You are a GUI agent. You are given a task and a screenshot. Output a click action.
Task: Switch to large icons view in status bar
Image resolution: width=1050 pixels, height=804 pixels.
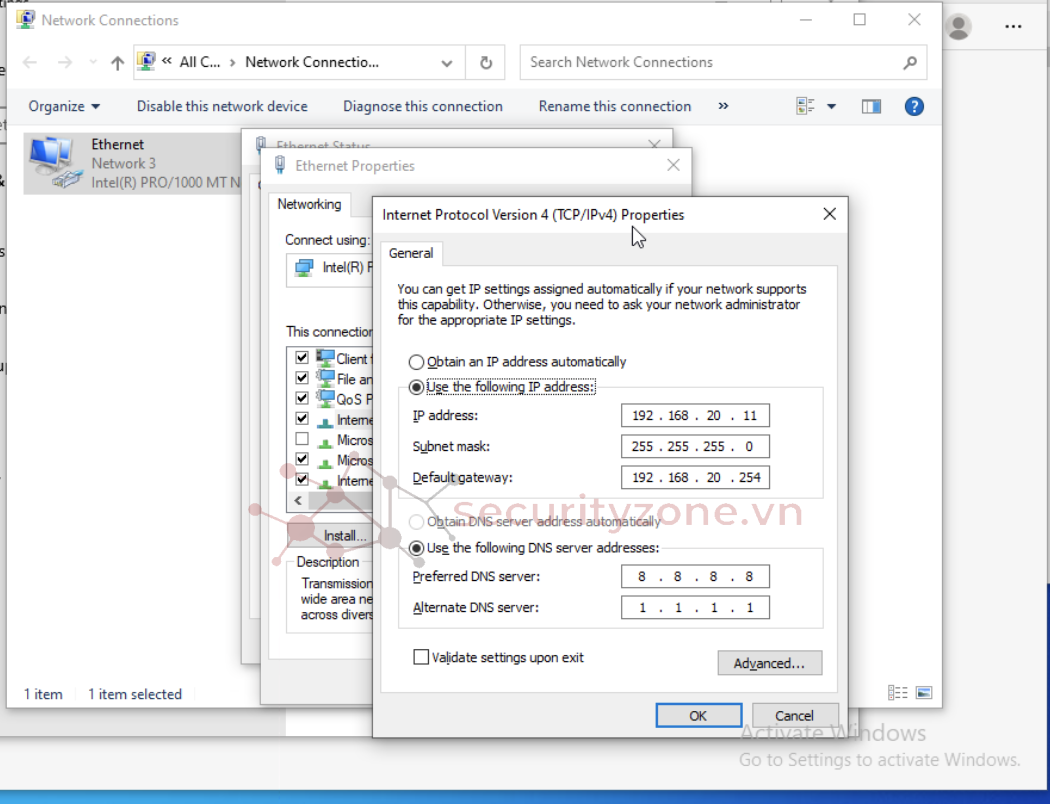[924, 693]
